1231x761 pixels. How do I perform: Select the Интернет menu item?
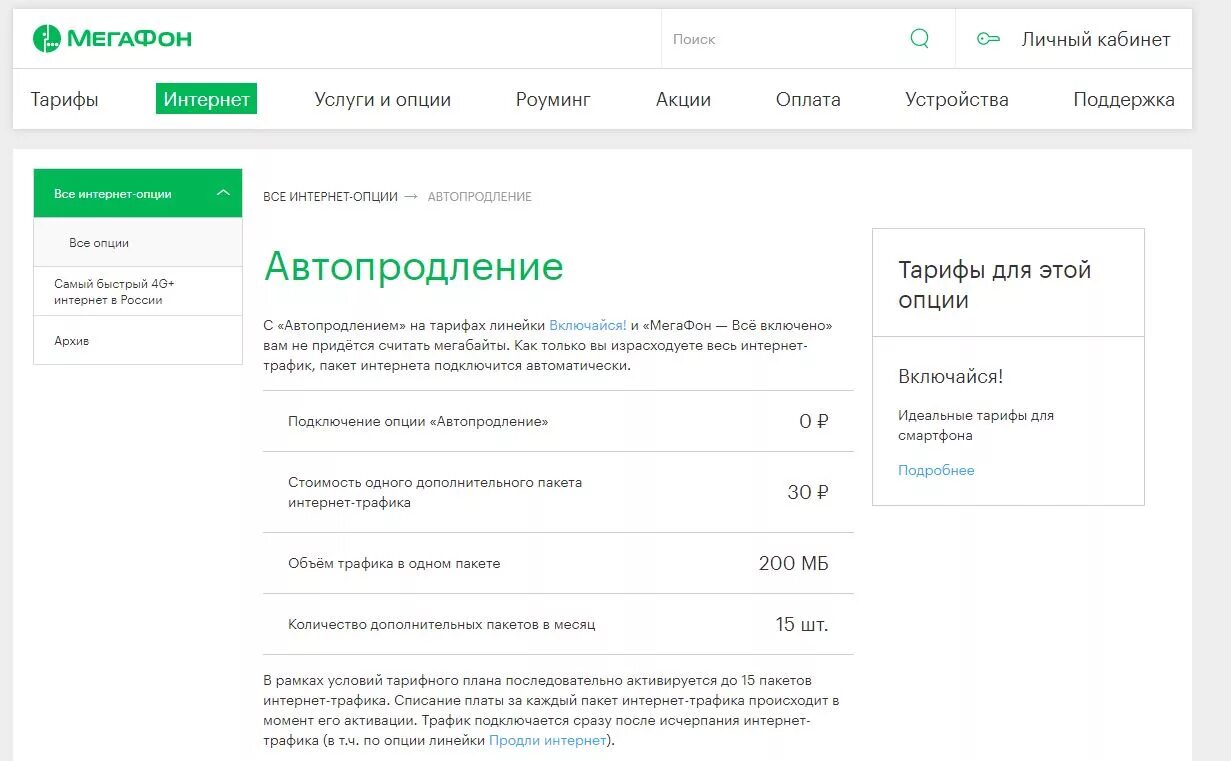(x=206, y=99)
